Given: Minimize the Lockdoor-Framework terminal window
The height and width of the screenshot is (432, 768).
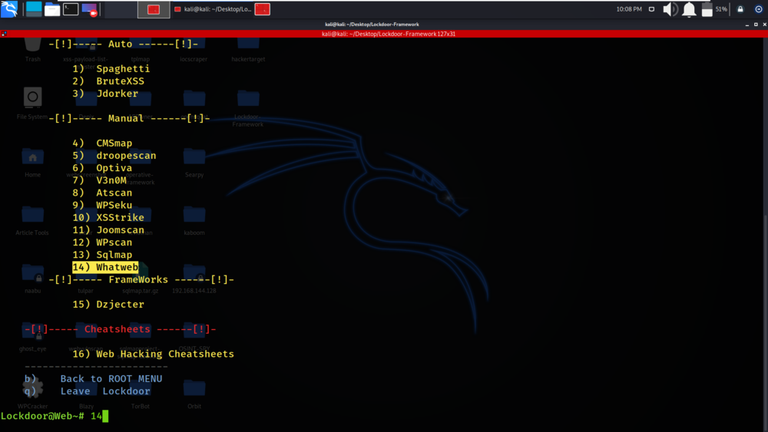Looking at the screenshot, I should coord(747,24).
